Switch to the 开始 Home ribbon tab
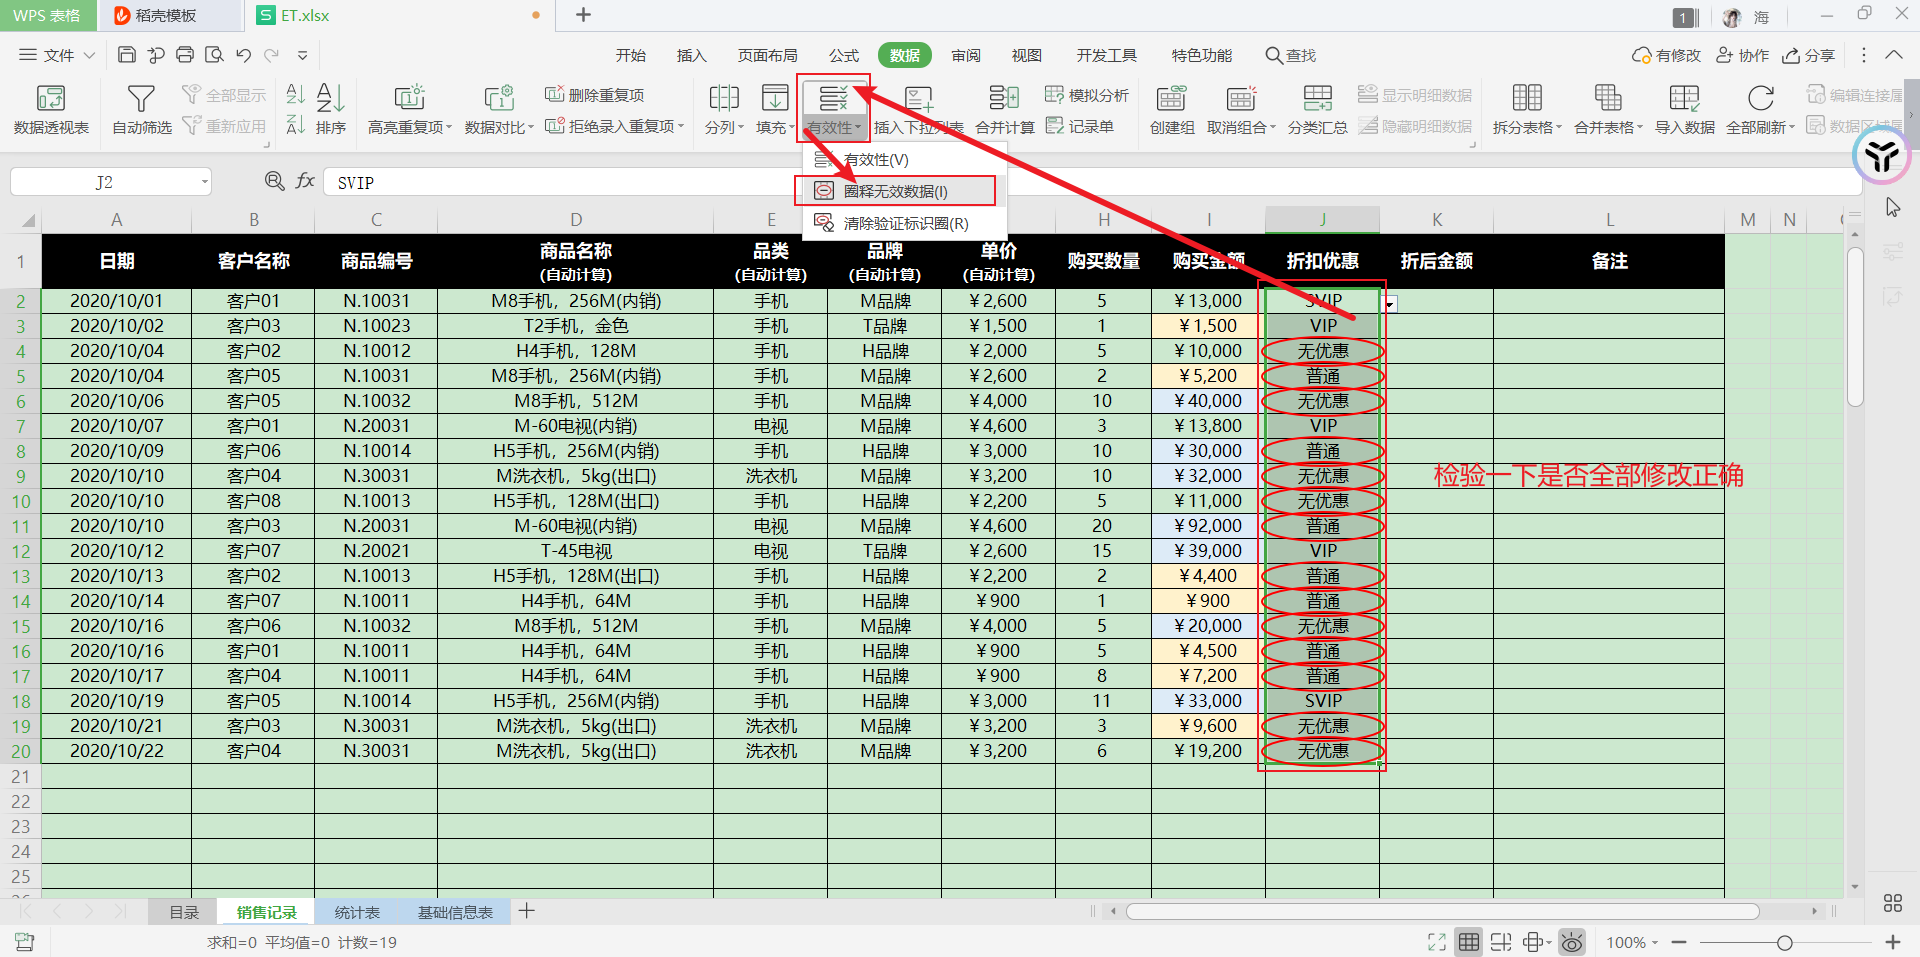 631,55
